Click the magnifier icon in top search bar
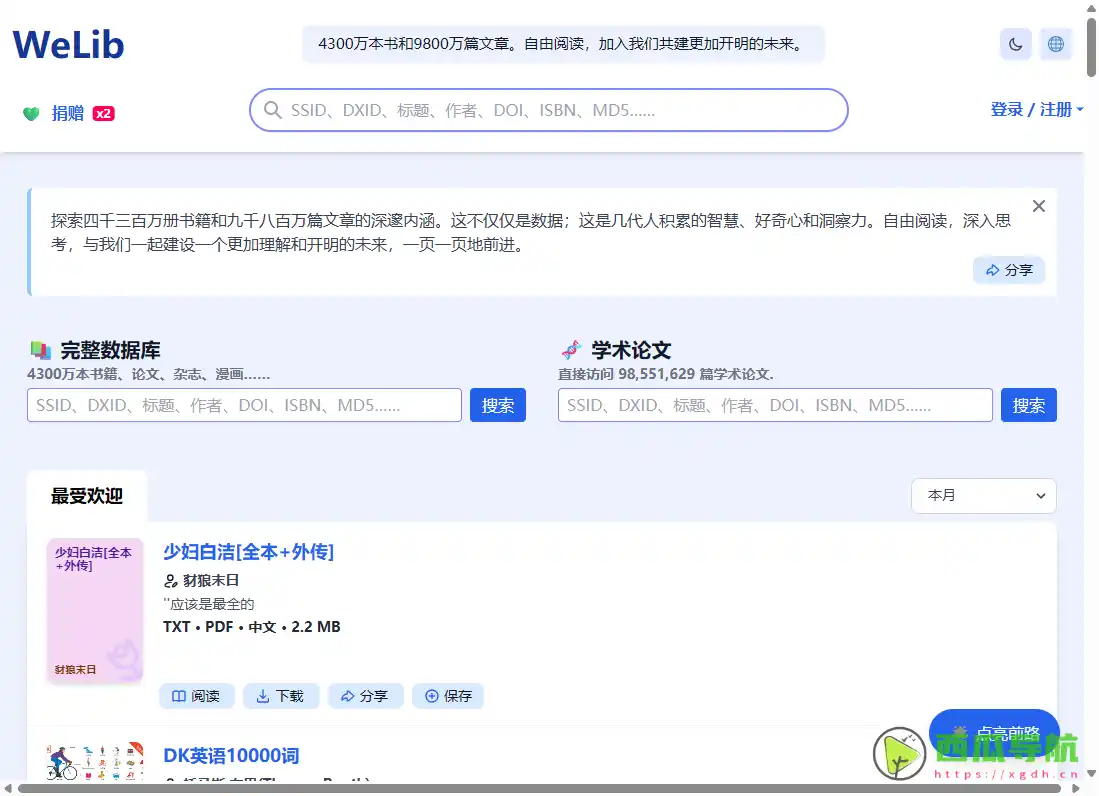Image resolution: width=1099 pixels, height=796 pixels. pos(273,110)
